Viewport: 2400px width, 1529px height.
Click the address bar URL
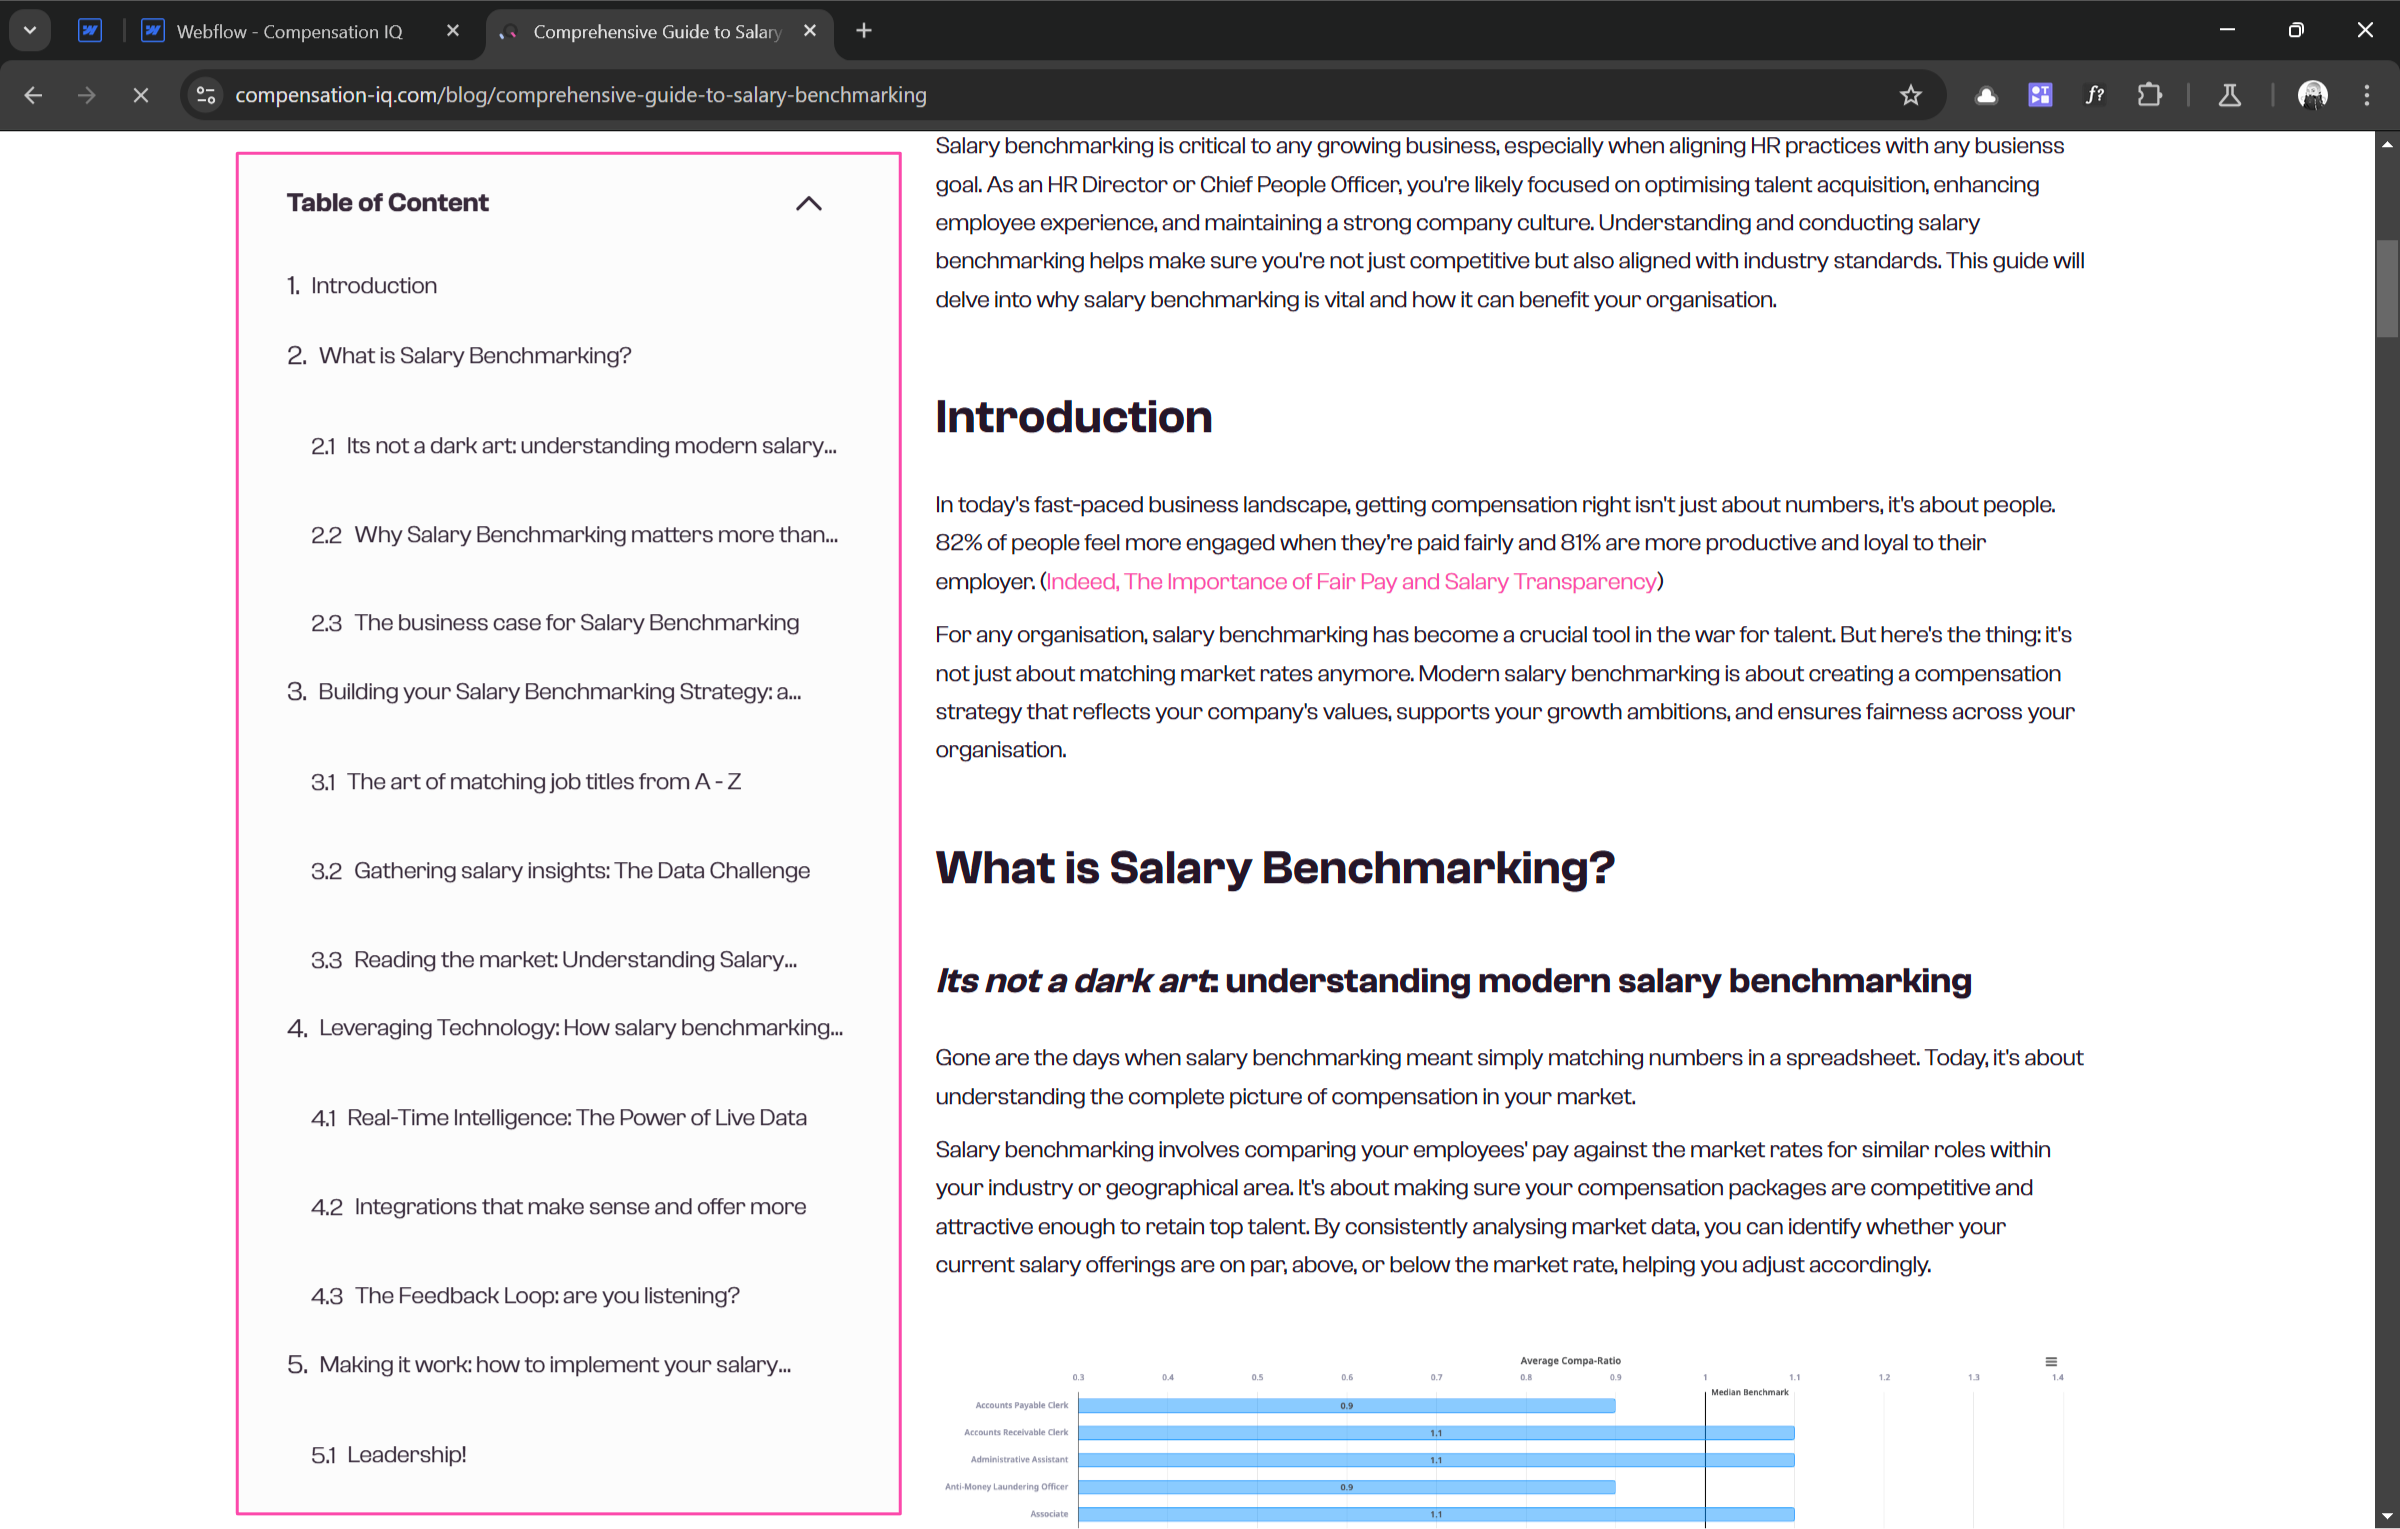click(x=580, y=95)
